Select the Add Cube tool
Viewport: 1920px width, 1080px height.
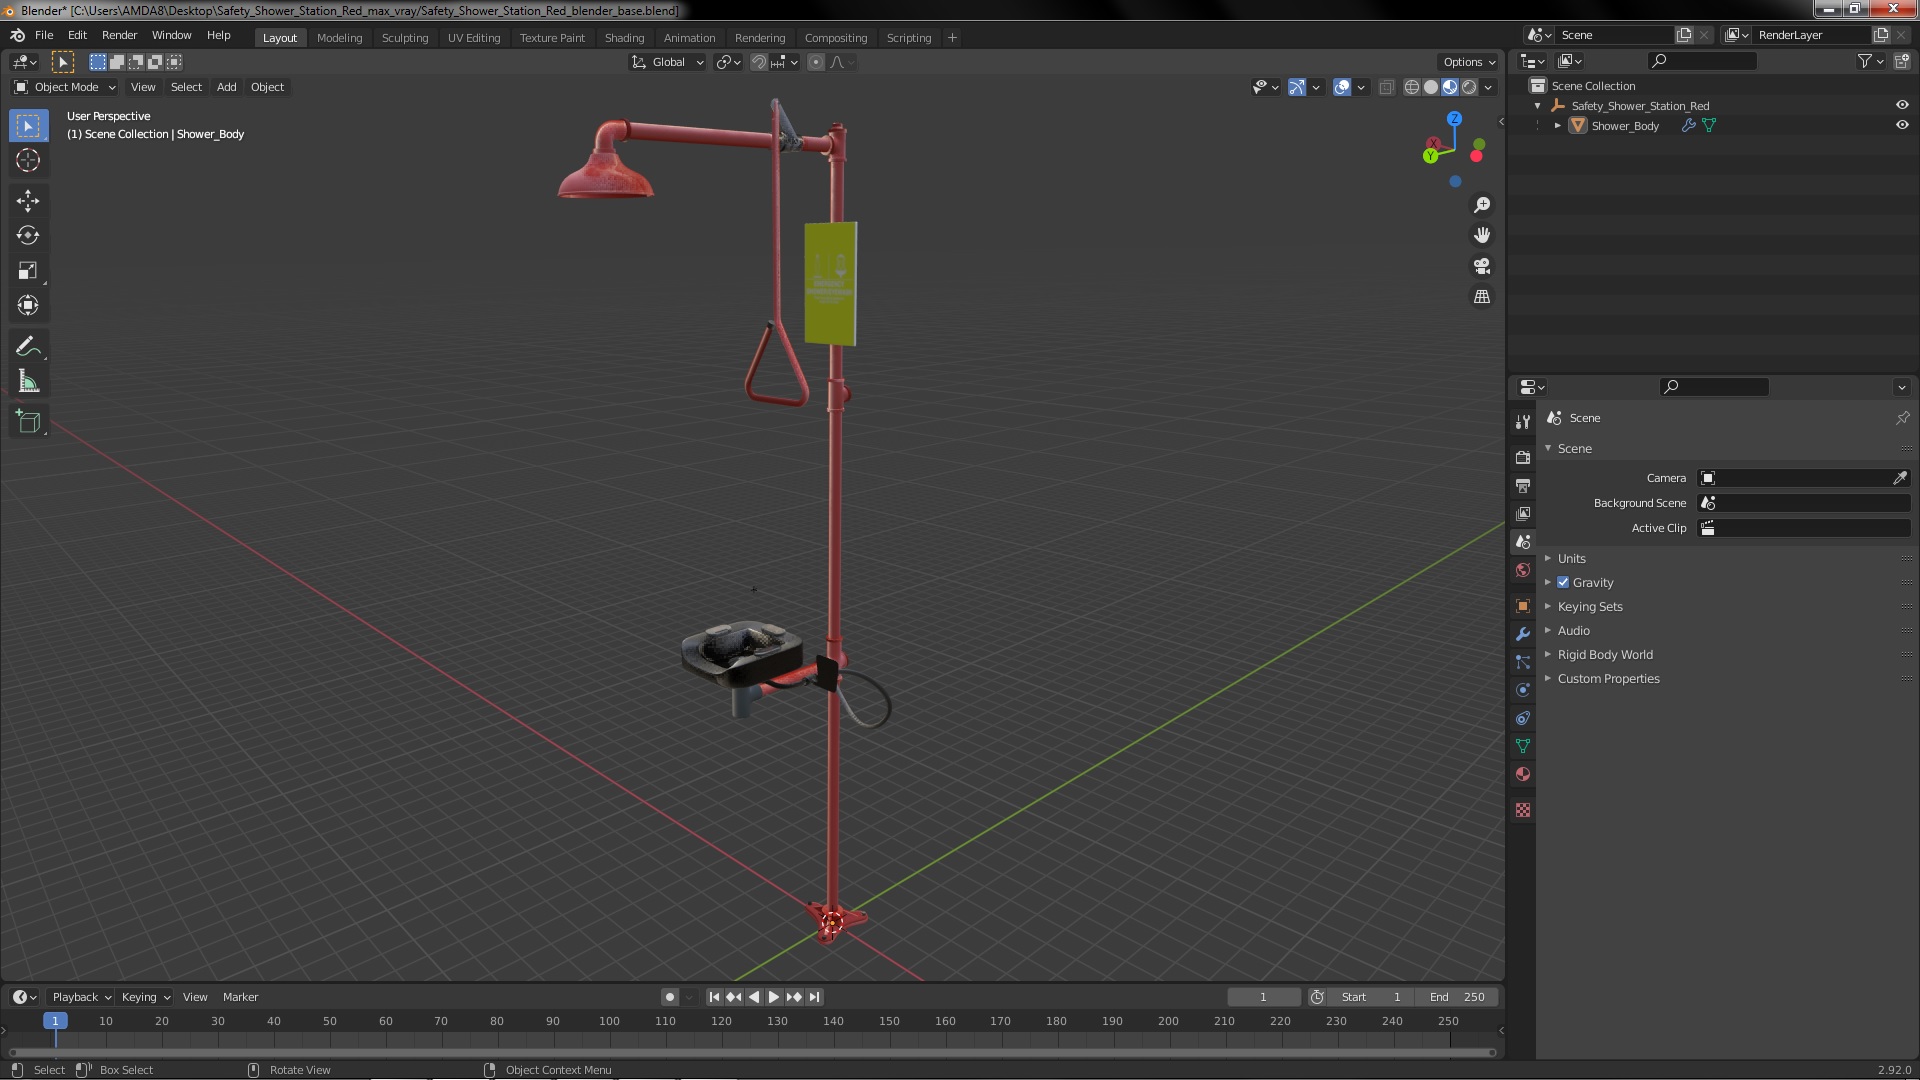pos(28,422)
